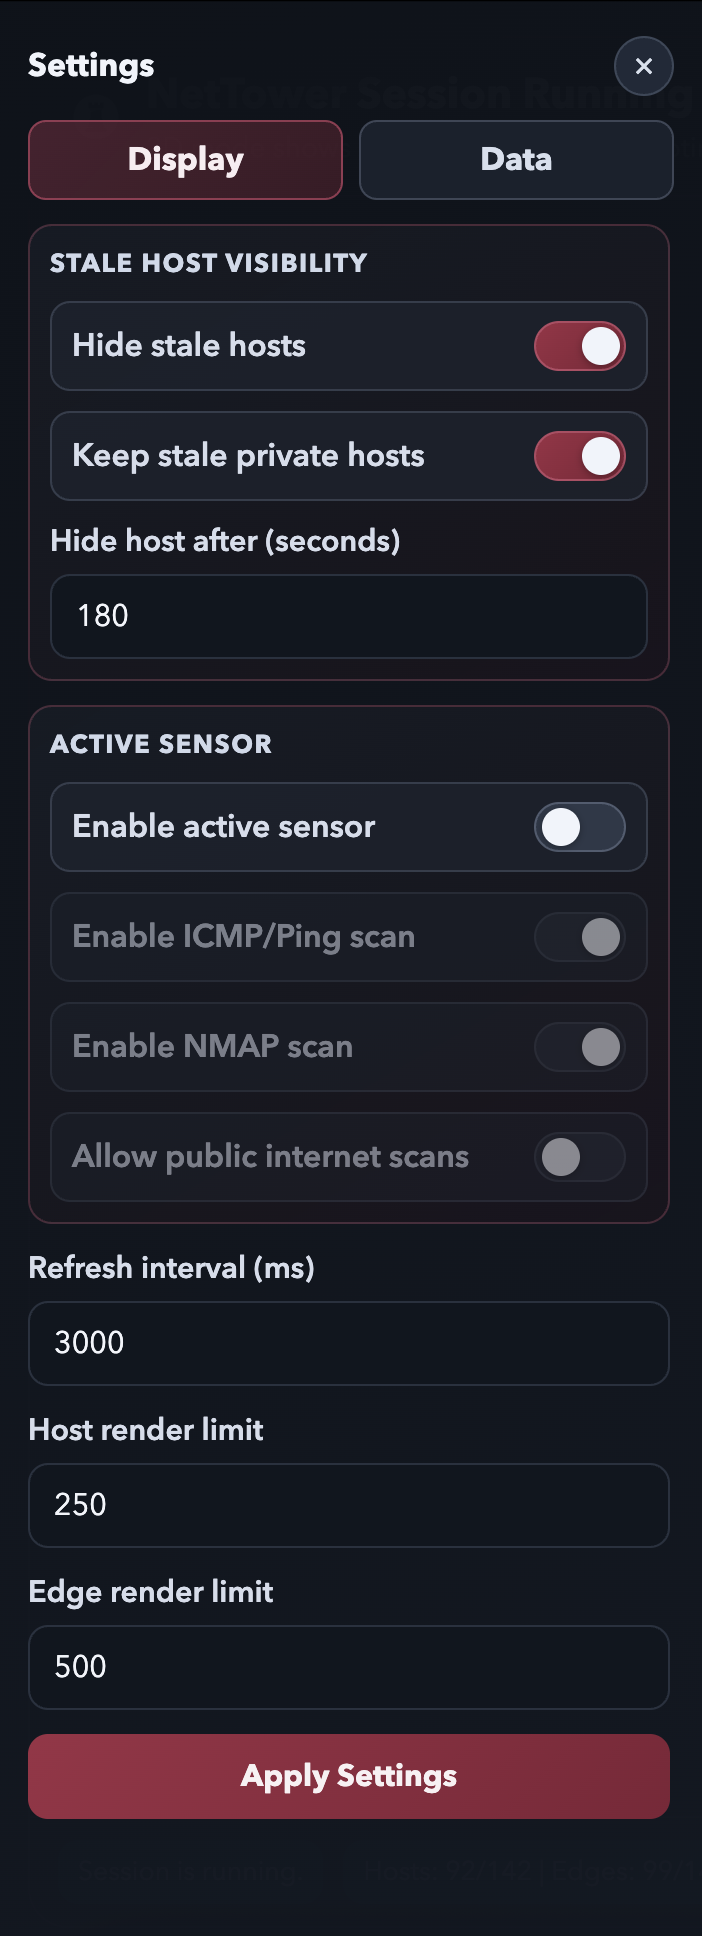The image size is (702, 1936).
Task: Click the "Edge render limit" label text
Action: click(x=151, y=1592)
